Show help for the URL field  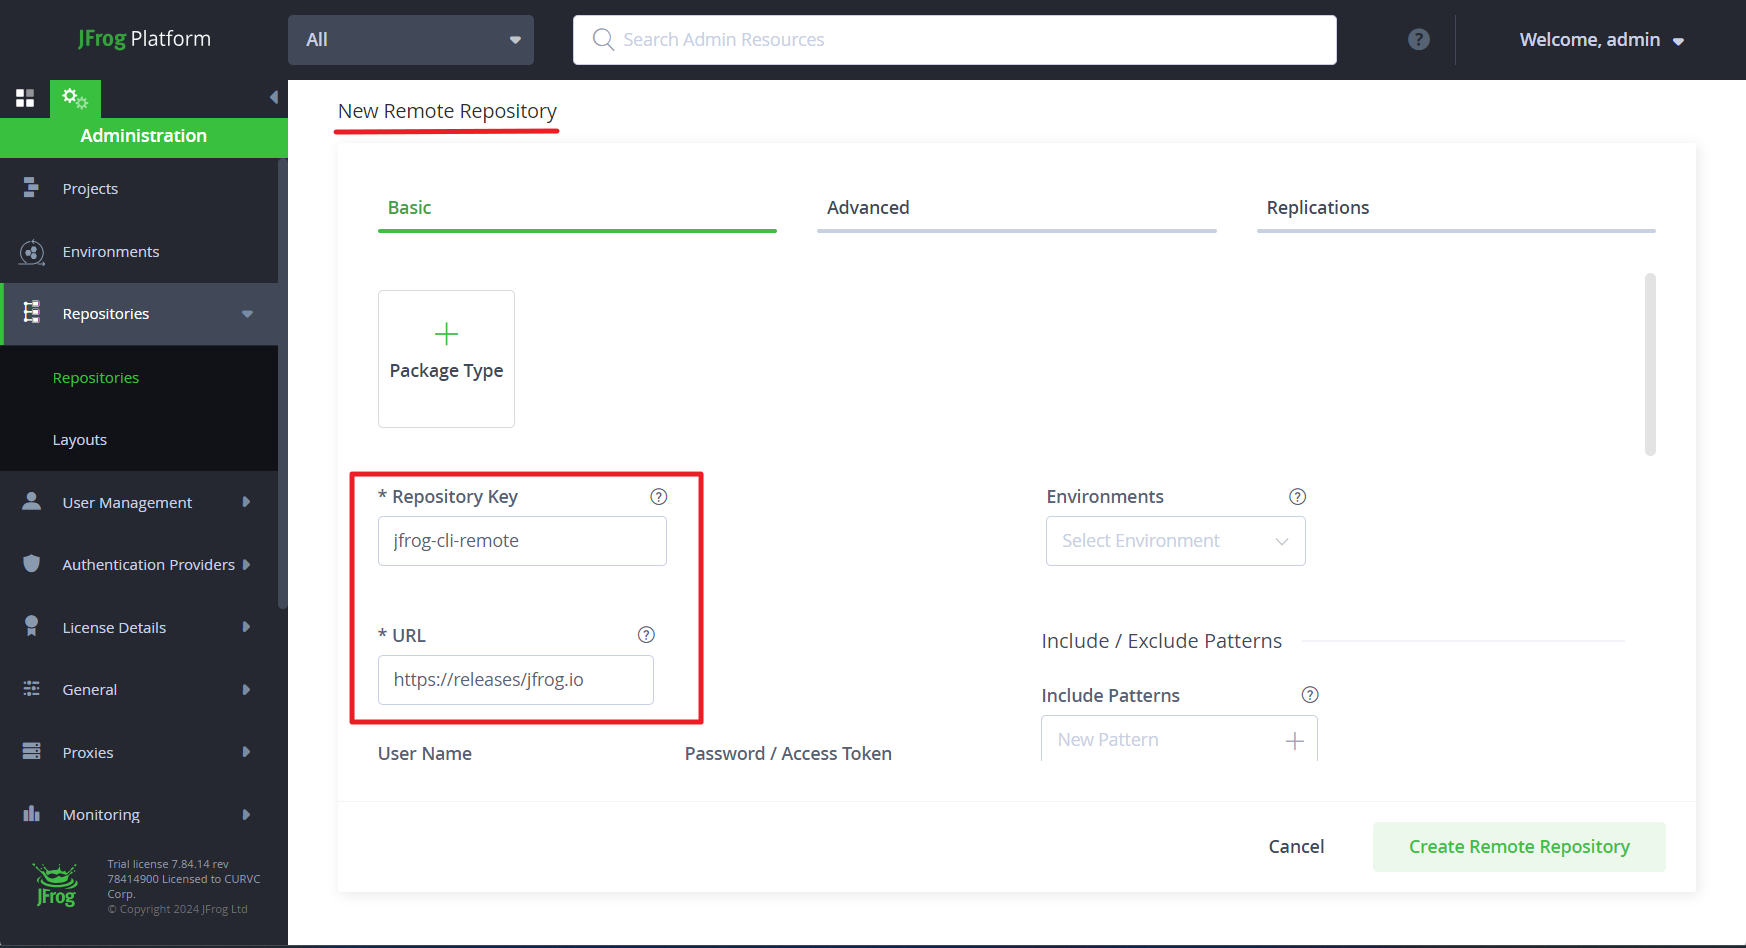(x=646, y=635)
